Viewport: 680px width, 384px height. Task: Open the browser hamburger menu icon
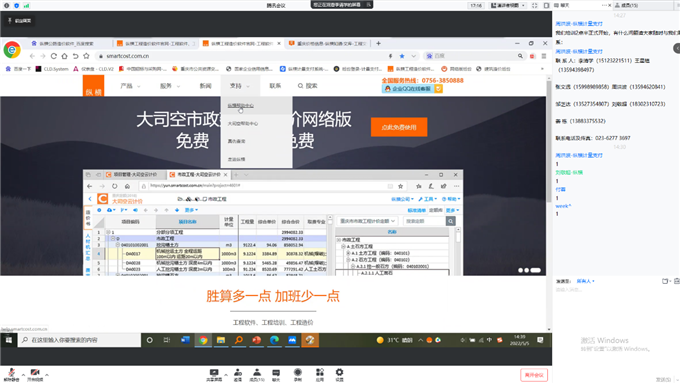543,56
